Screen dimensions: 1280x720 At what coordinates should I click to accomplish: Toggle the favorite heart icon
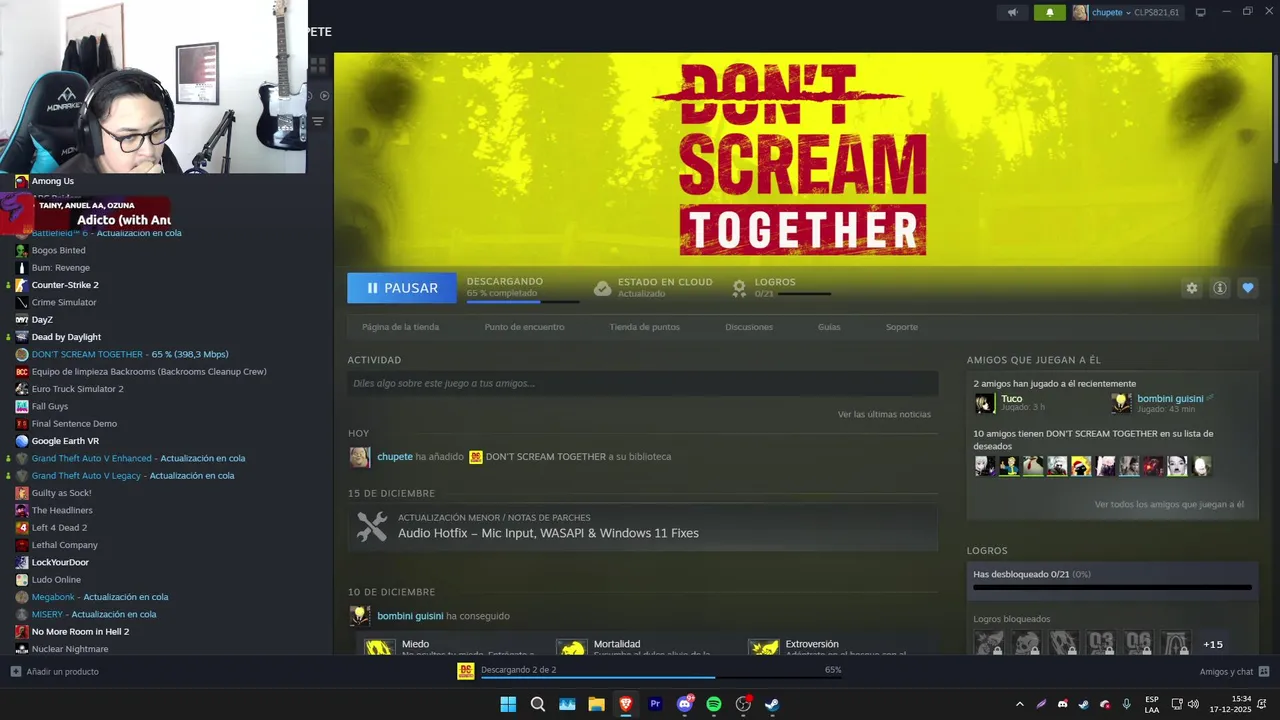(1248, 288)
